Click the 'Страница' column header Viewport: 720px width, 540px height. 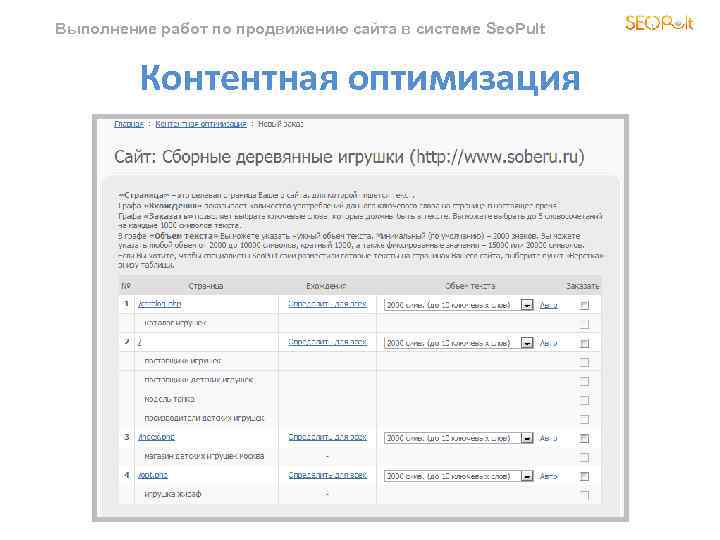(206, 286)
